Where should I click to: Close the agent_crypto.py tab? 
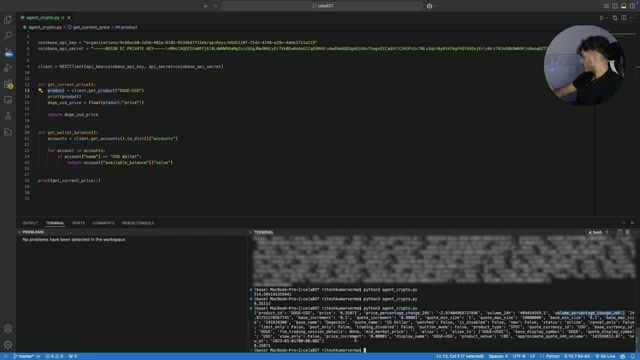click(69, 18)
